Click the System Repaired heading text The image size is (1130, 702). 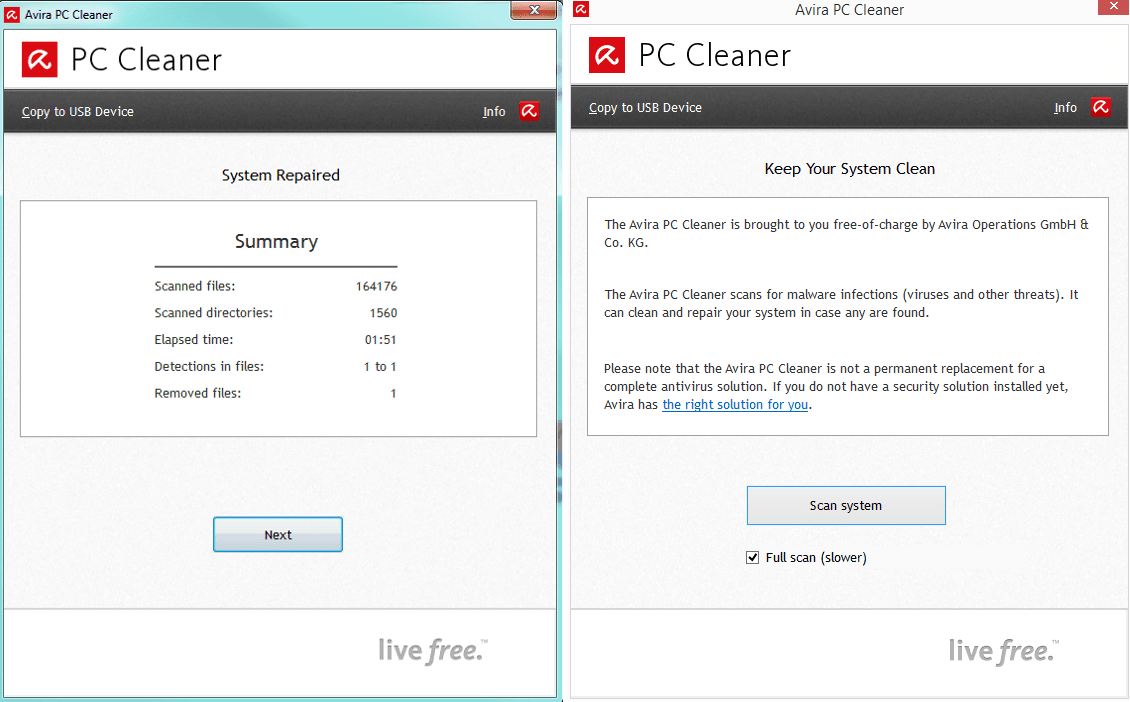click(x=280, y=175)
